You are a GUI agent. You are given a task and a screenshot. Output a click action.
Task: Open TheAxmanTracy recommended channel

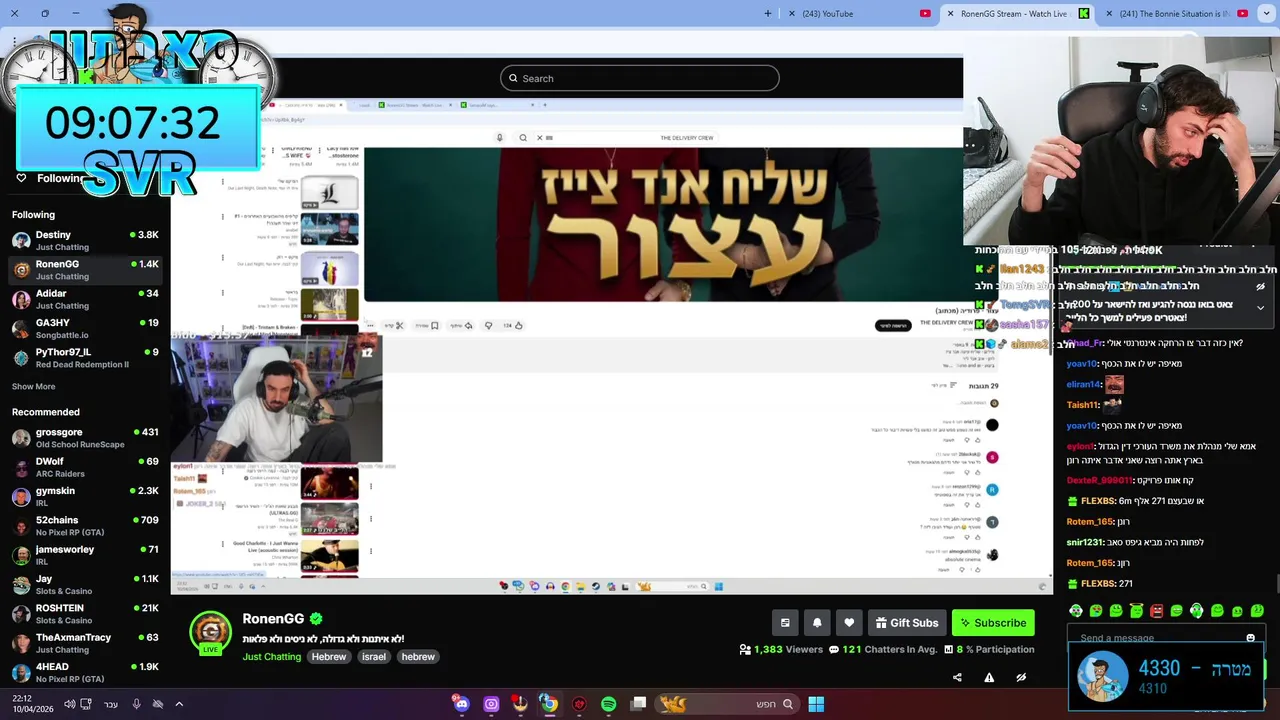click(85, 643)
